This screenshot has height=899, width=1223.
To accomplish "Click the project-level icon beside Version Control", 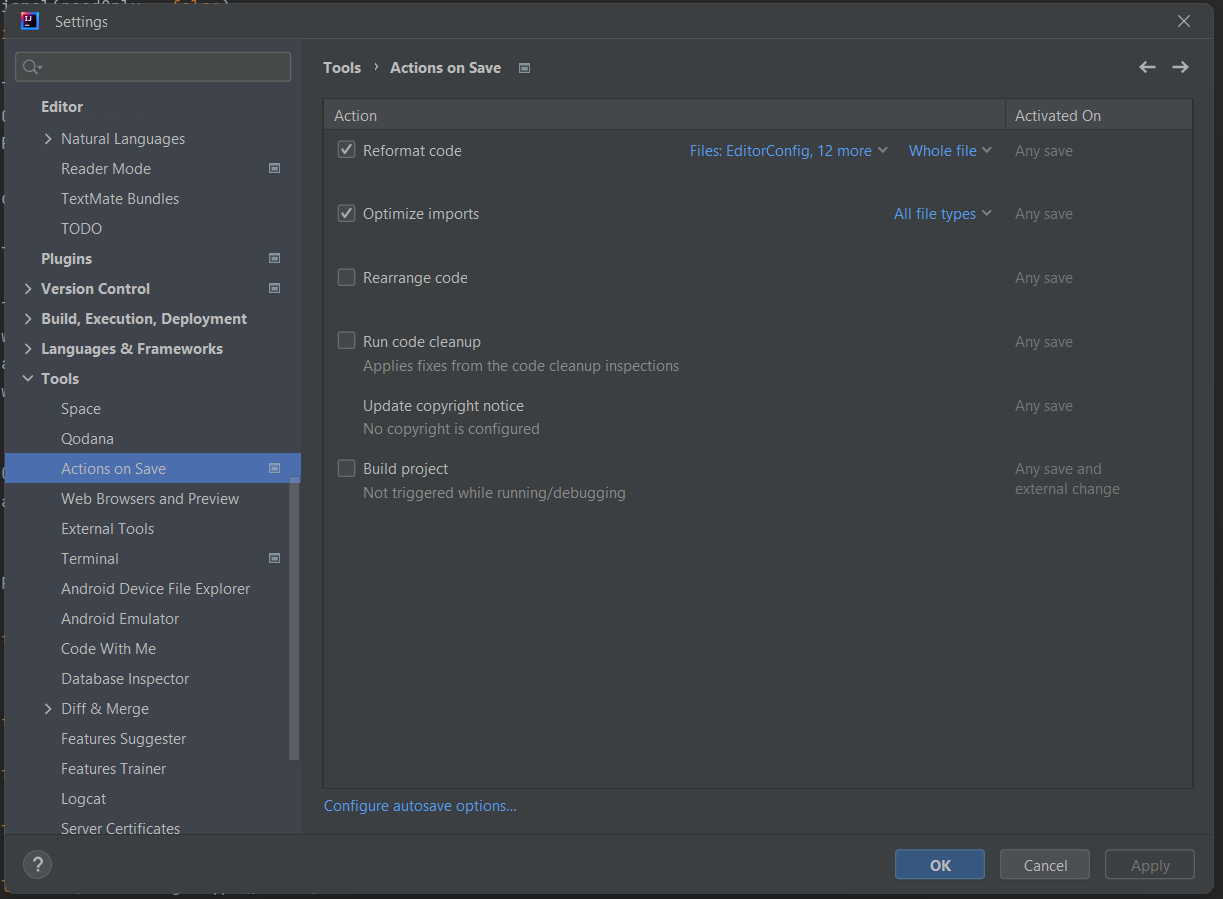I will pyautogui.click(x=274, y=289).
